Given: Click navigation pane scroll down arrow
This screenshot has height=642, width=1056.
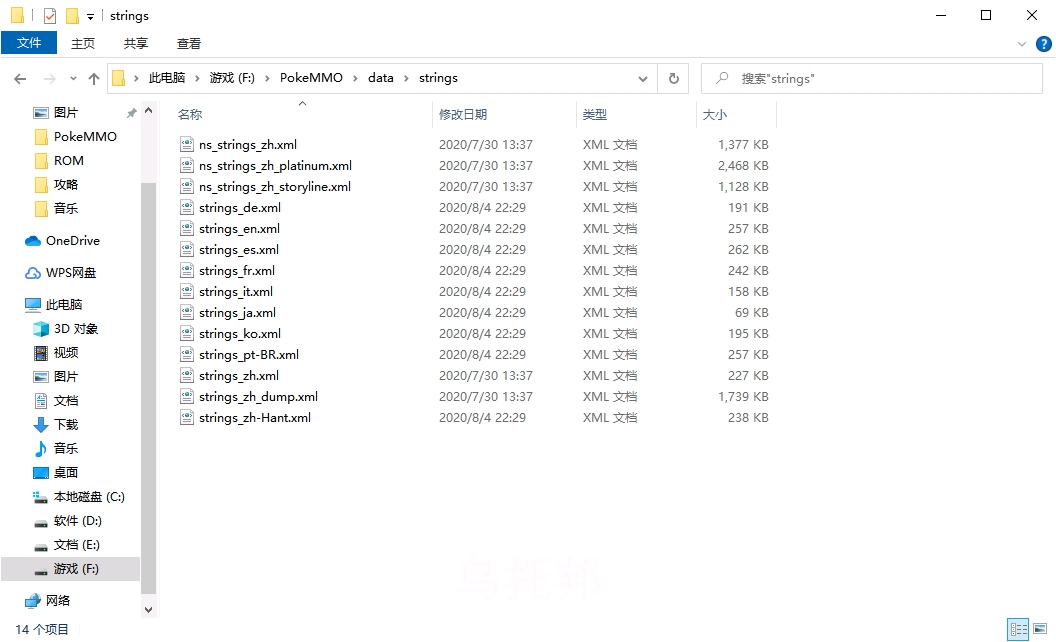Looking at the screenshot, I should (148, 610).
